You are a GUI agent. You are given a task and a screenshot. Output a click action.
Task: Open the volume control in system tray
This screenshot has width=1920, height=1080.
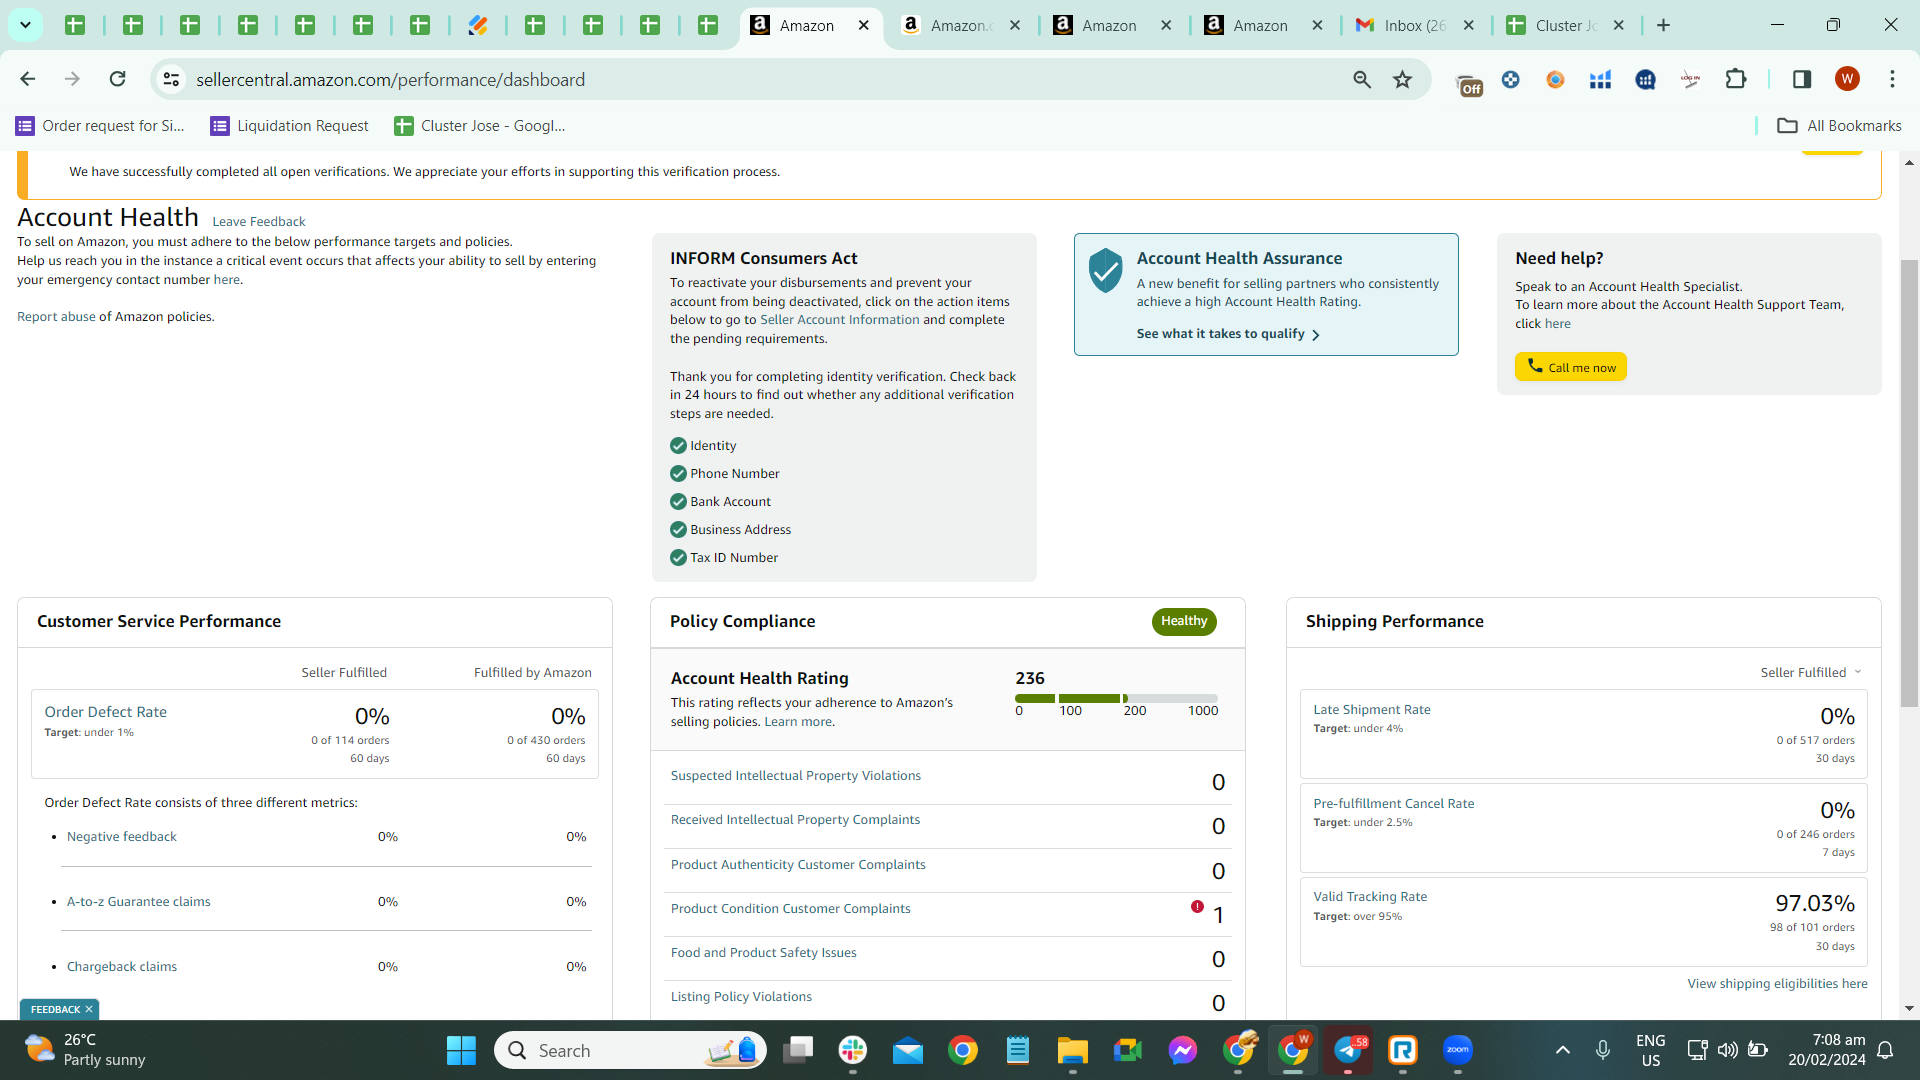tap(1727, 1050)
